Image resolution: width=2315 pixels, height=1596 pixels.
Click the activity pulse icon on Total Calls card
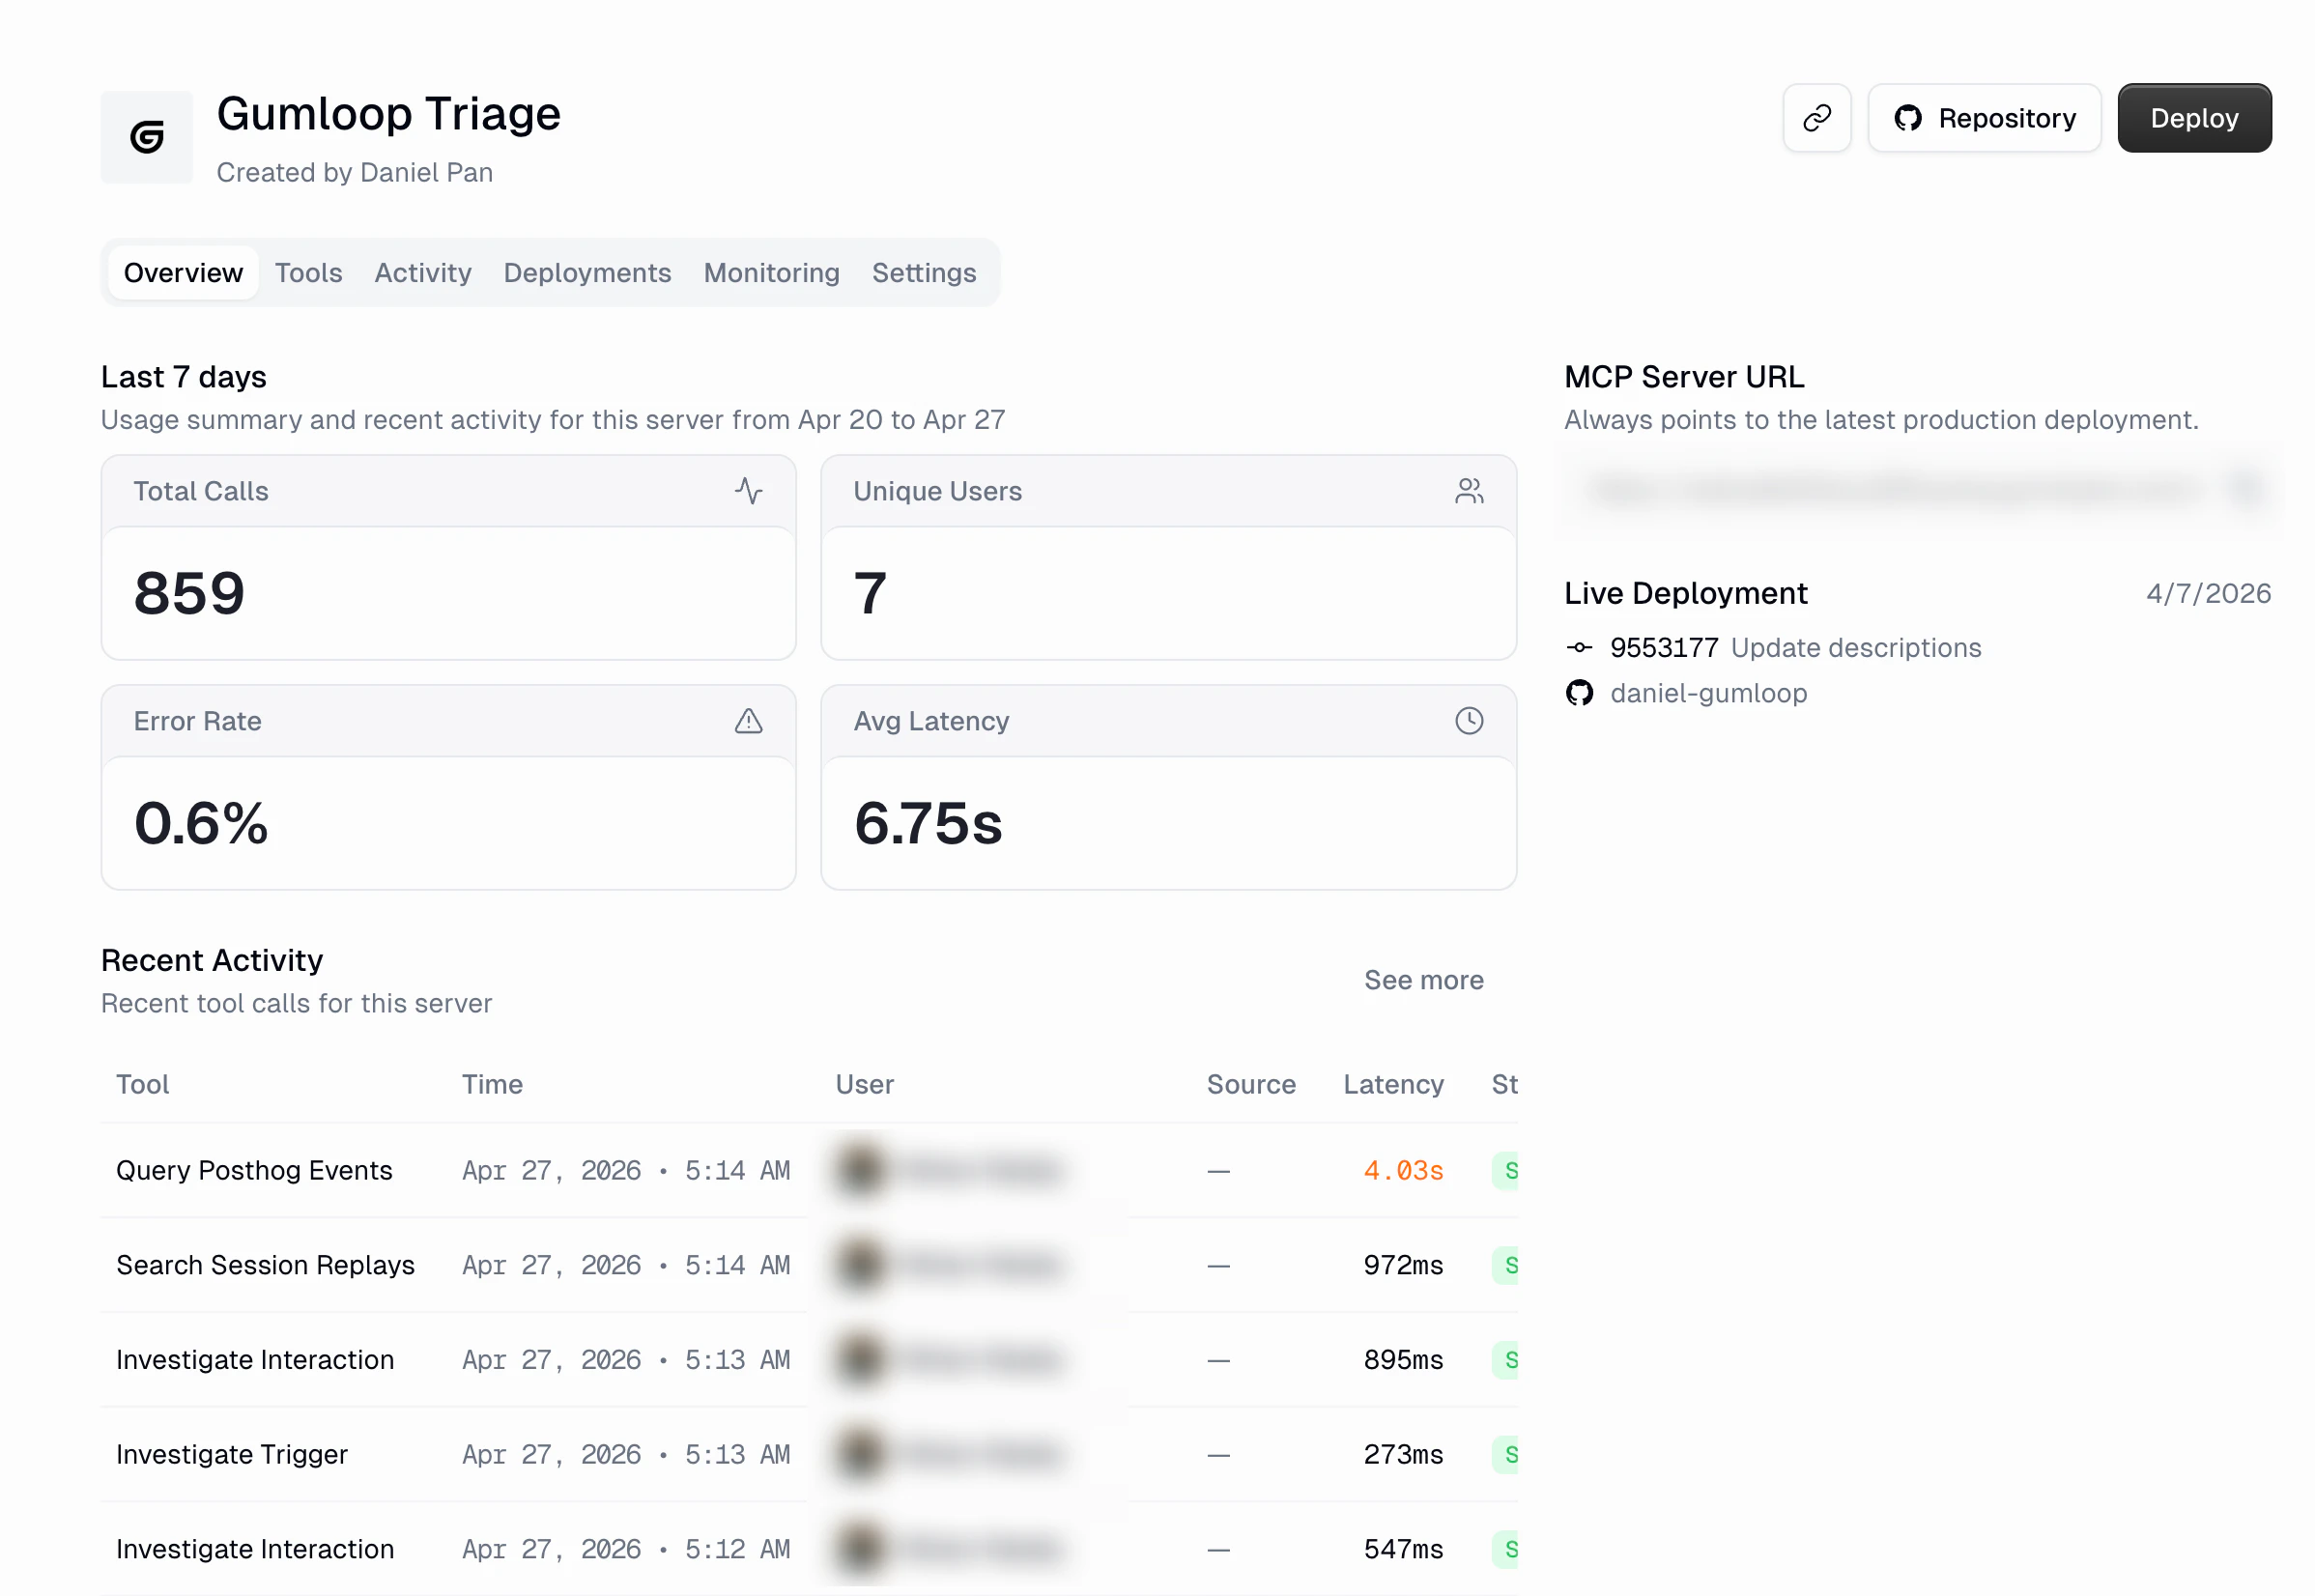(750, 490)
